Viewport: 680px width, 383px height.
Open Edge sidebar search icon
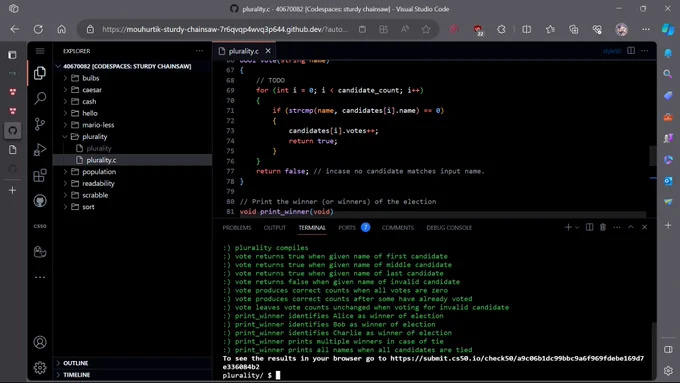tap(668, 74)
